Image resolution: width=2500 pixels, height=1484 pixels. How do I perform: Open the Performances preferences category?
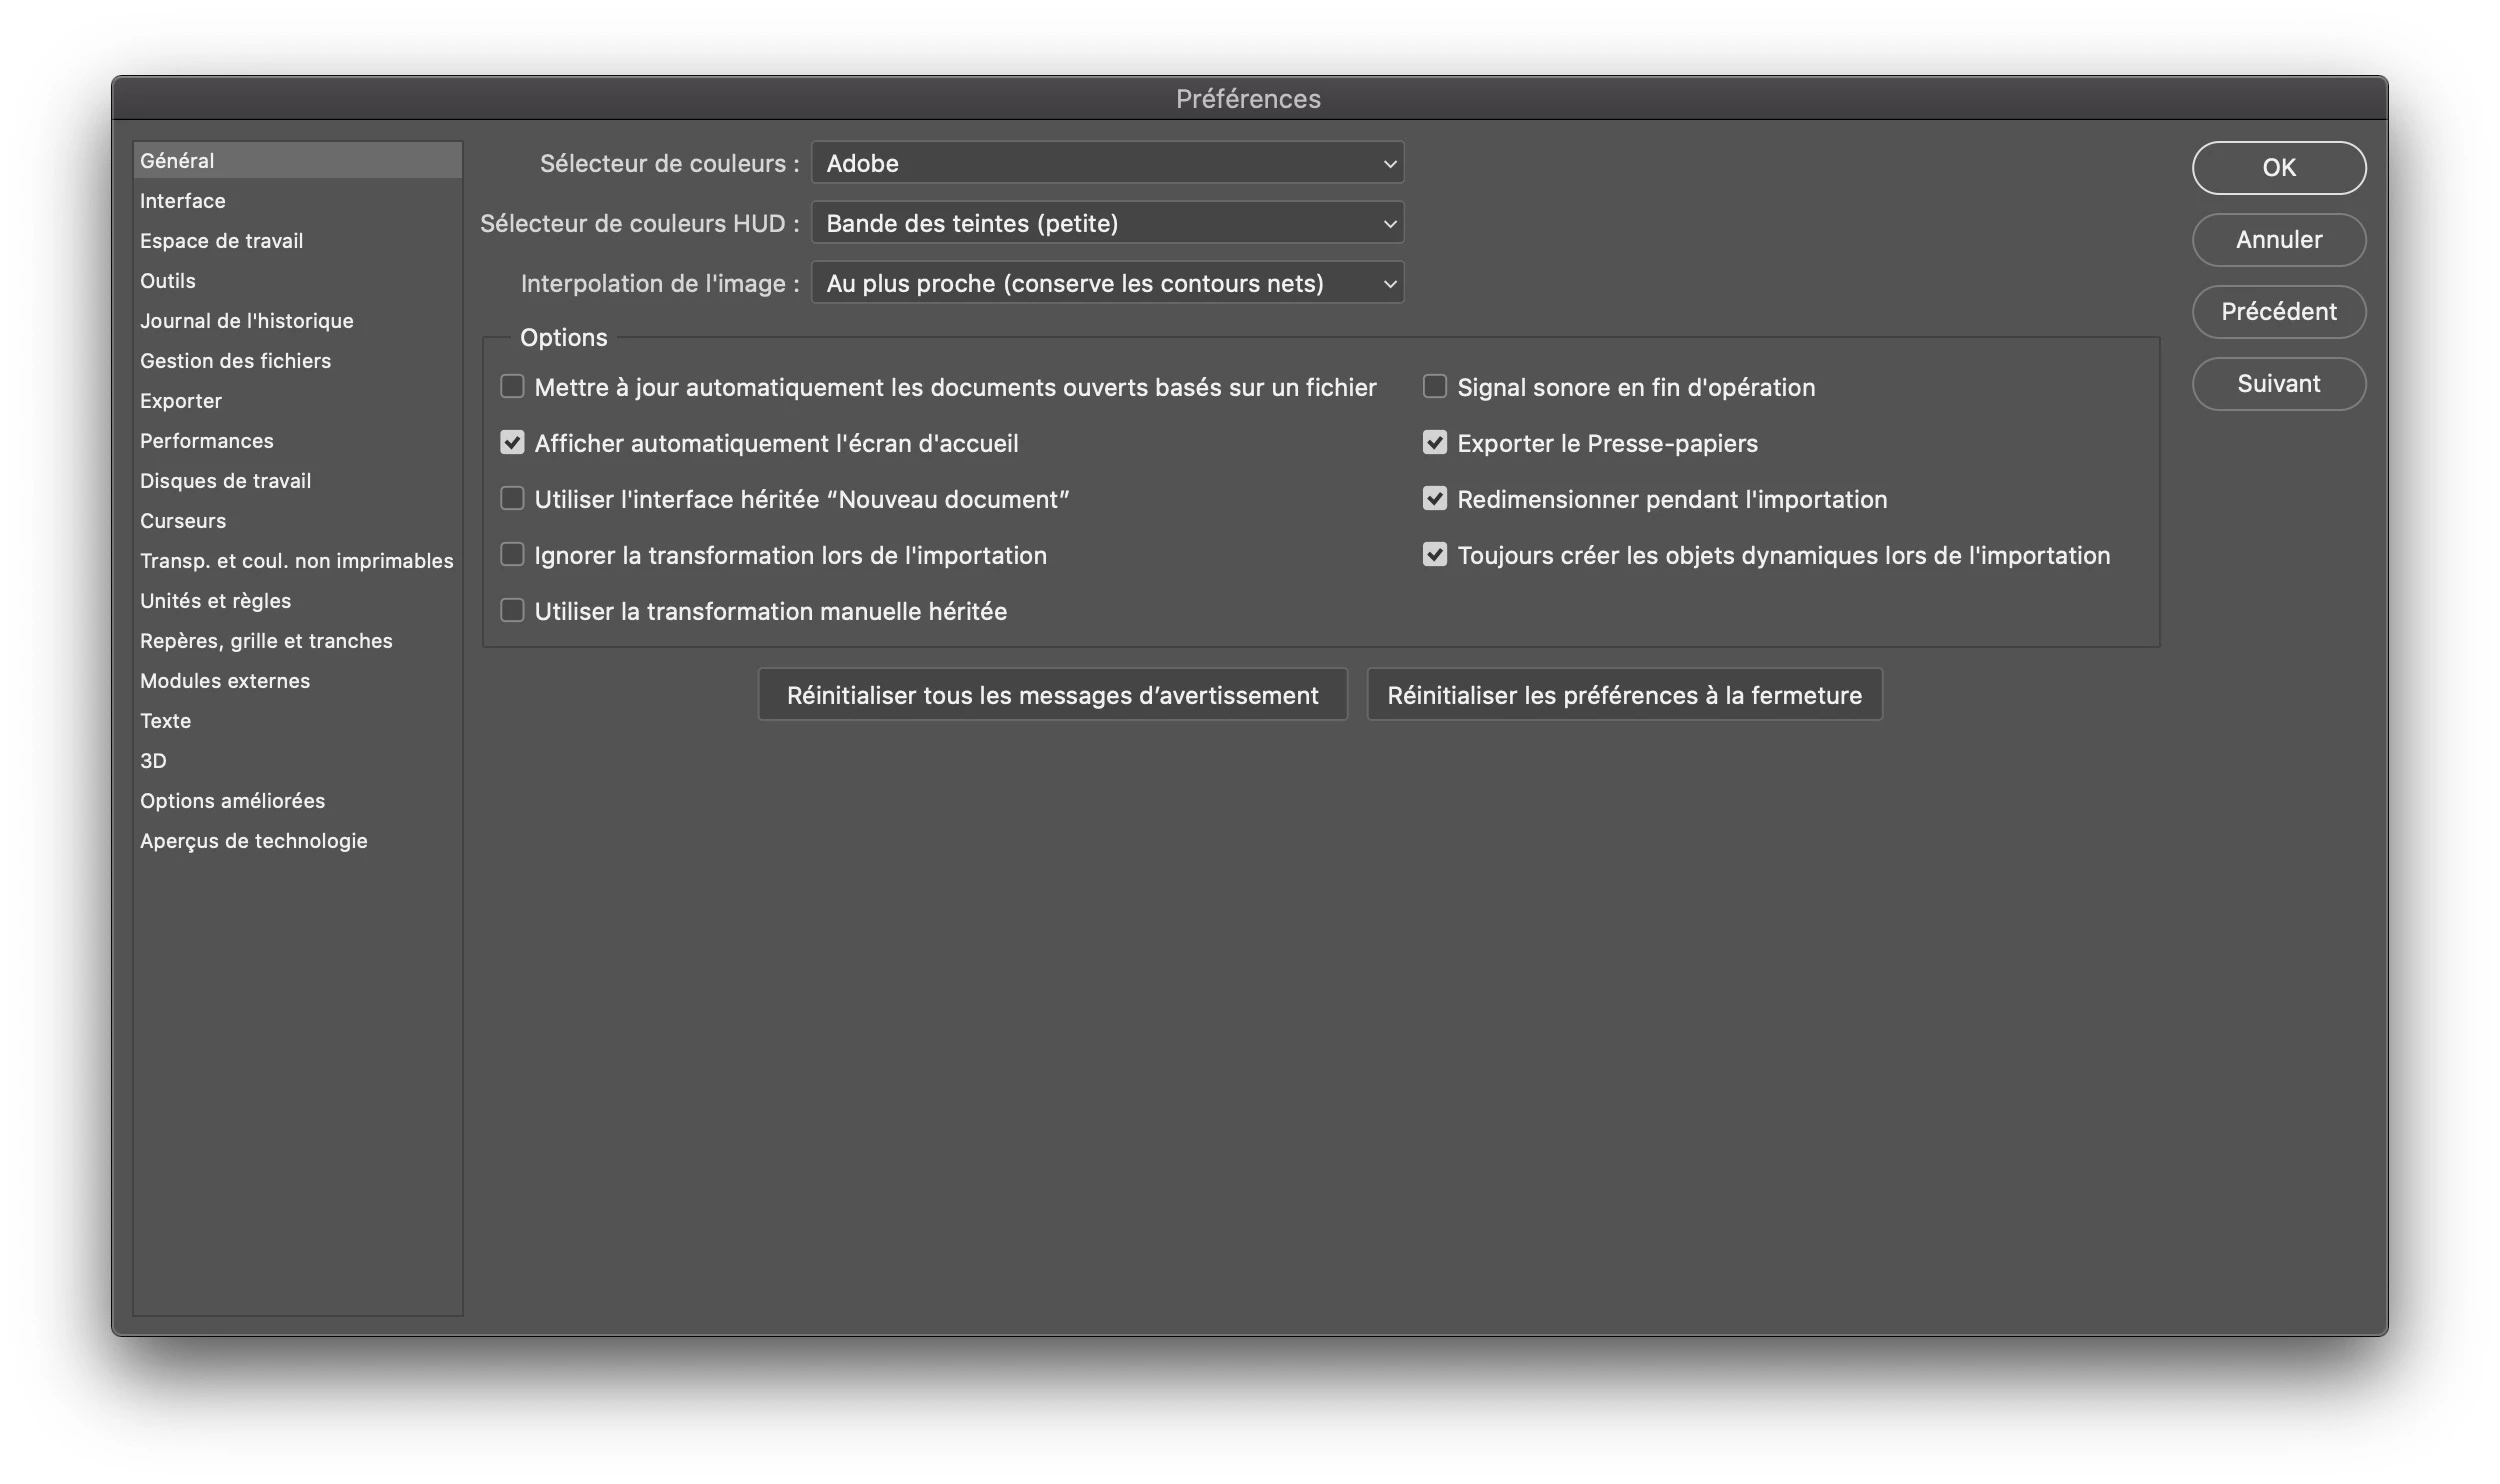207,441
